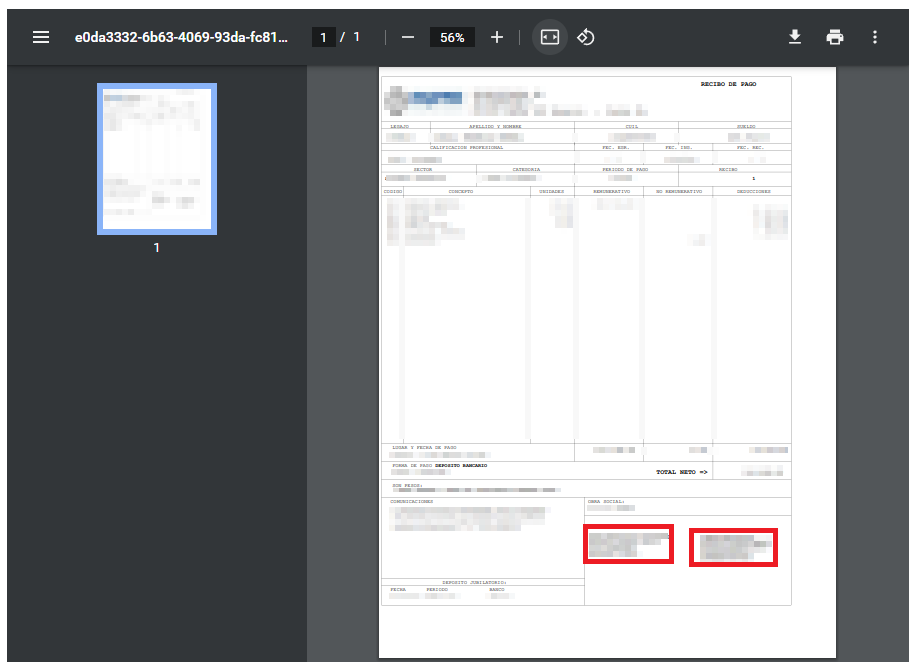Rotate the document counterclockwise
911x668 pixels.
click(587, 37)
